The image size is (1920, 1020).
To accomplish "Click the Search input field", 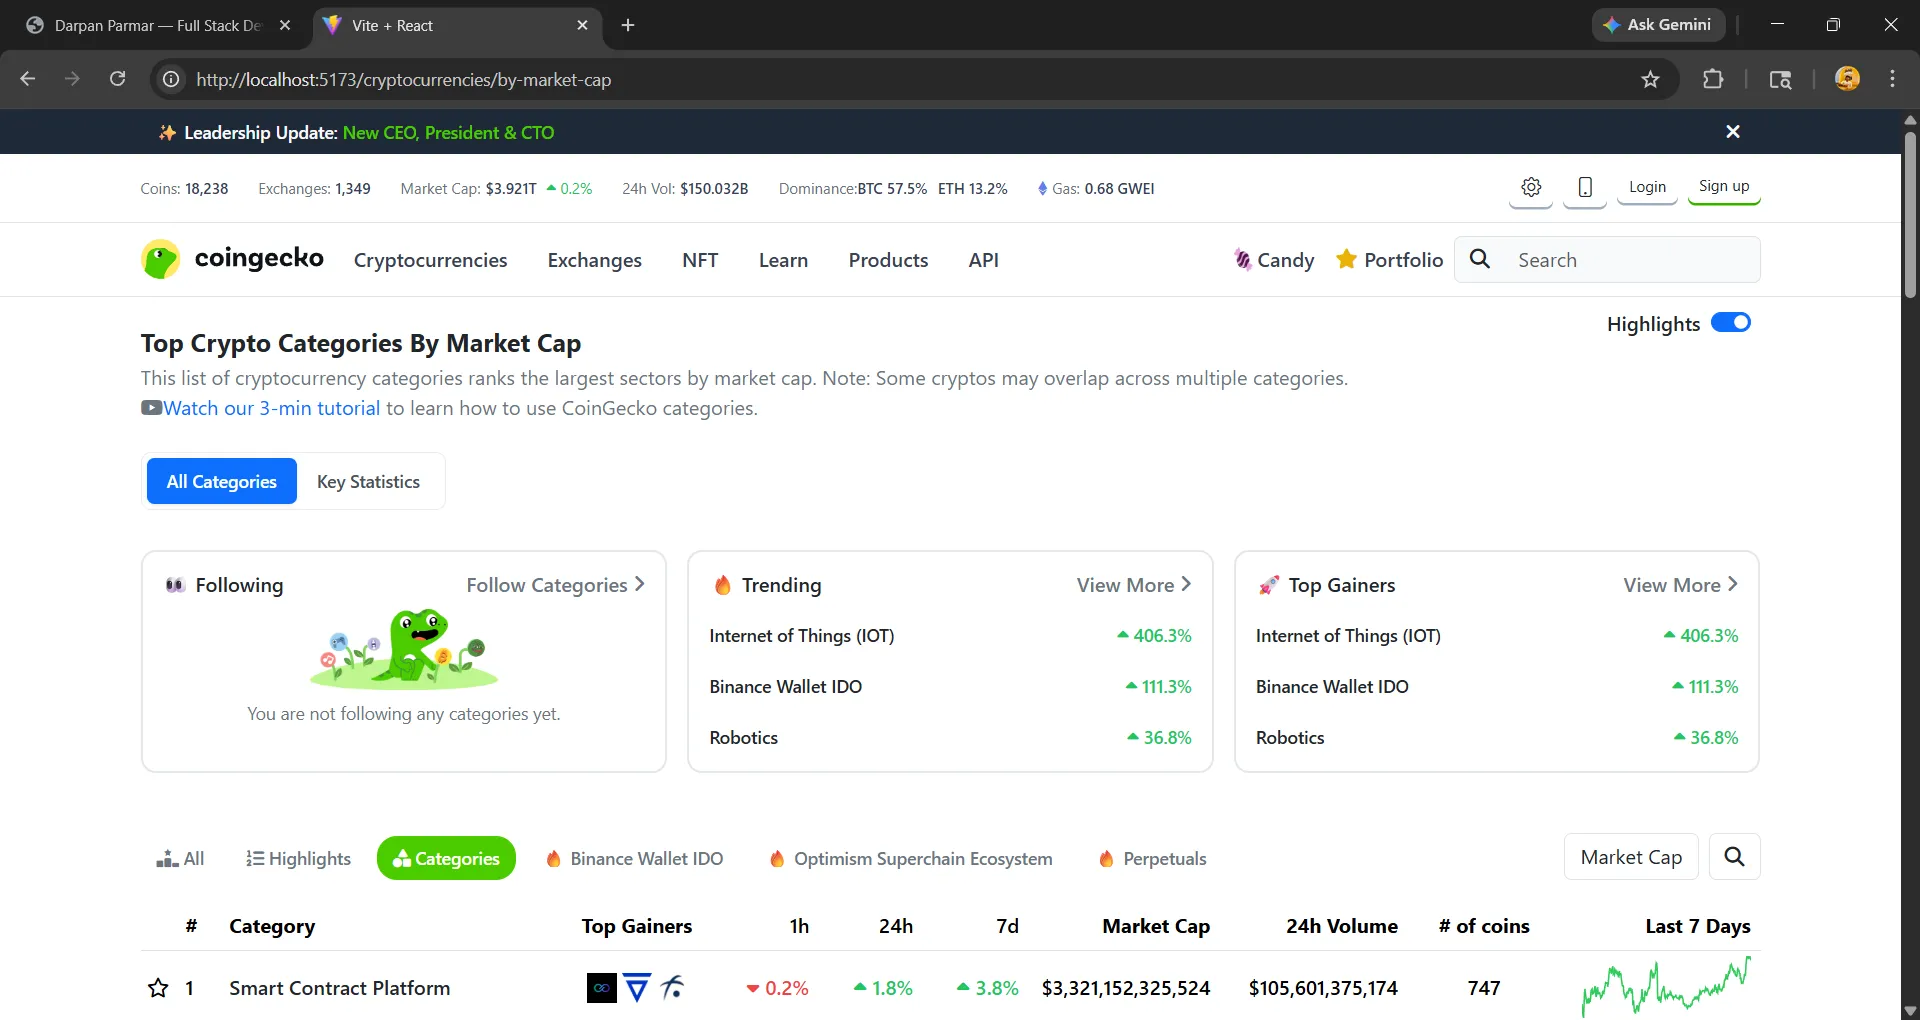I will [1607, 260].
